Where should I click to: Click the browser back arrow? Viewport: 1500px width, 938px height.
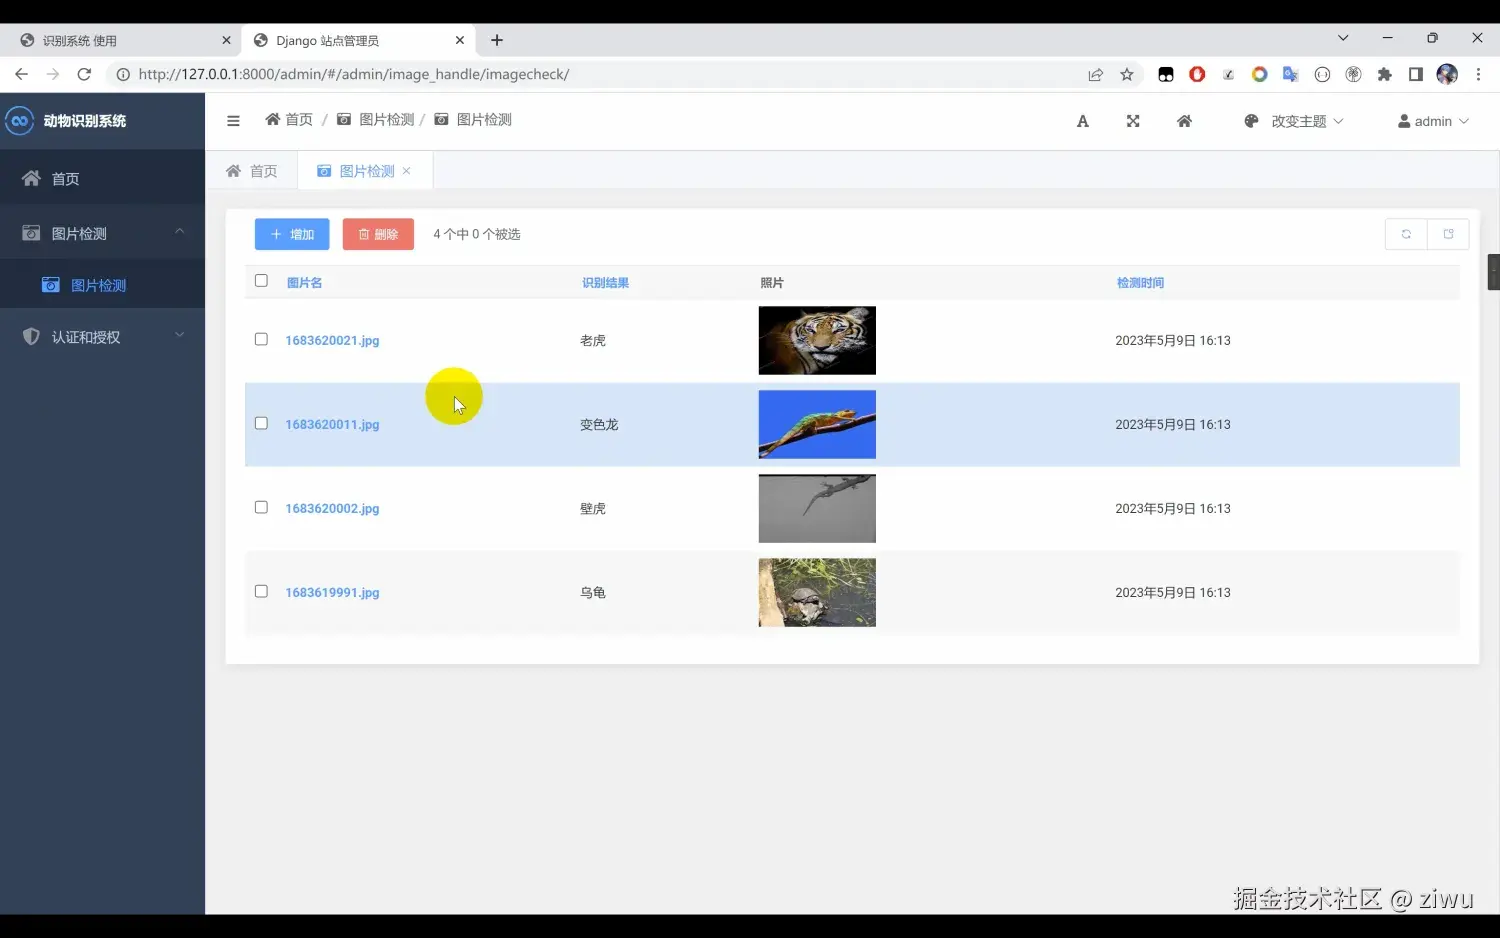21,74
